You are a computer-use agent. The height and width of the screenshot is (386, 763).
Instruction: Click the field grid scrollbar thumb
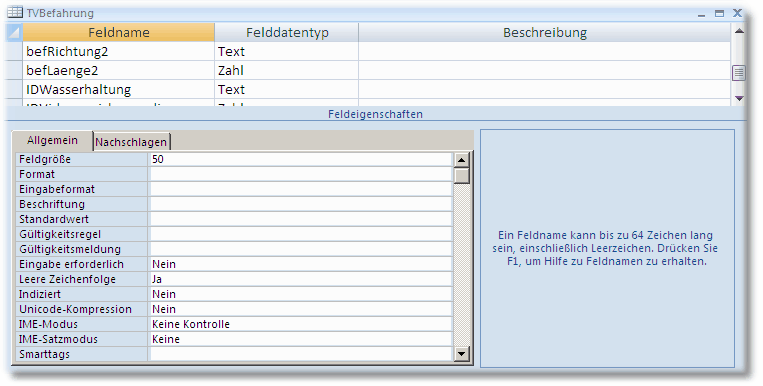tap(739, 73)
